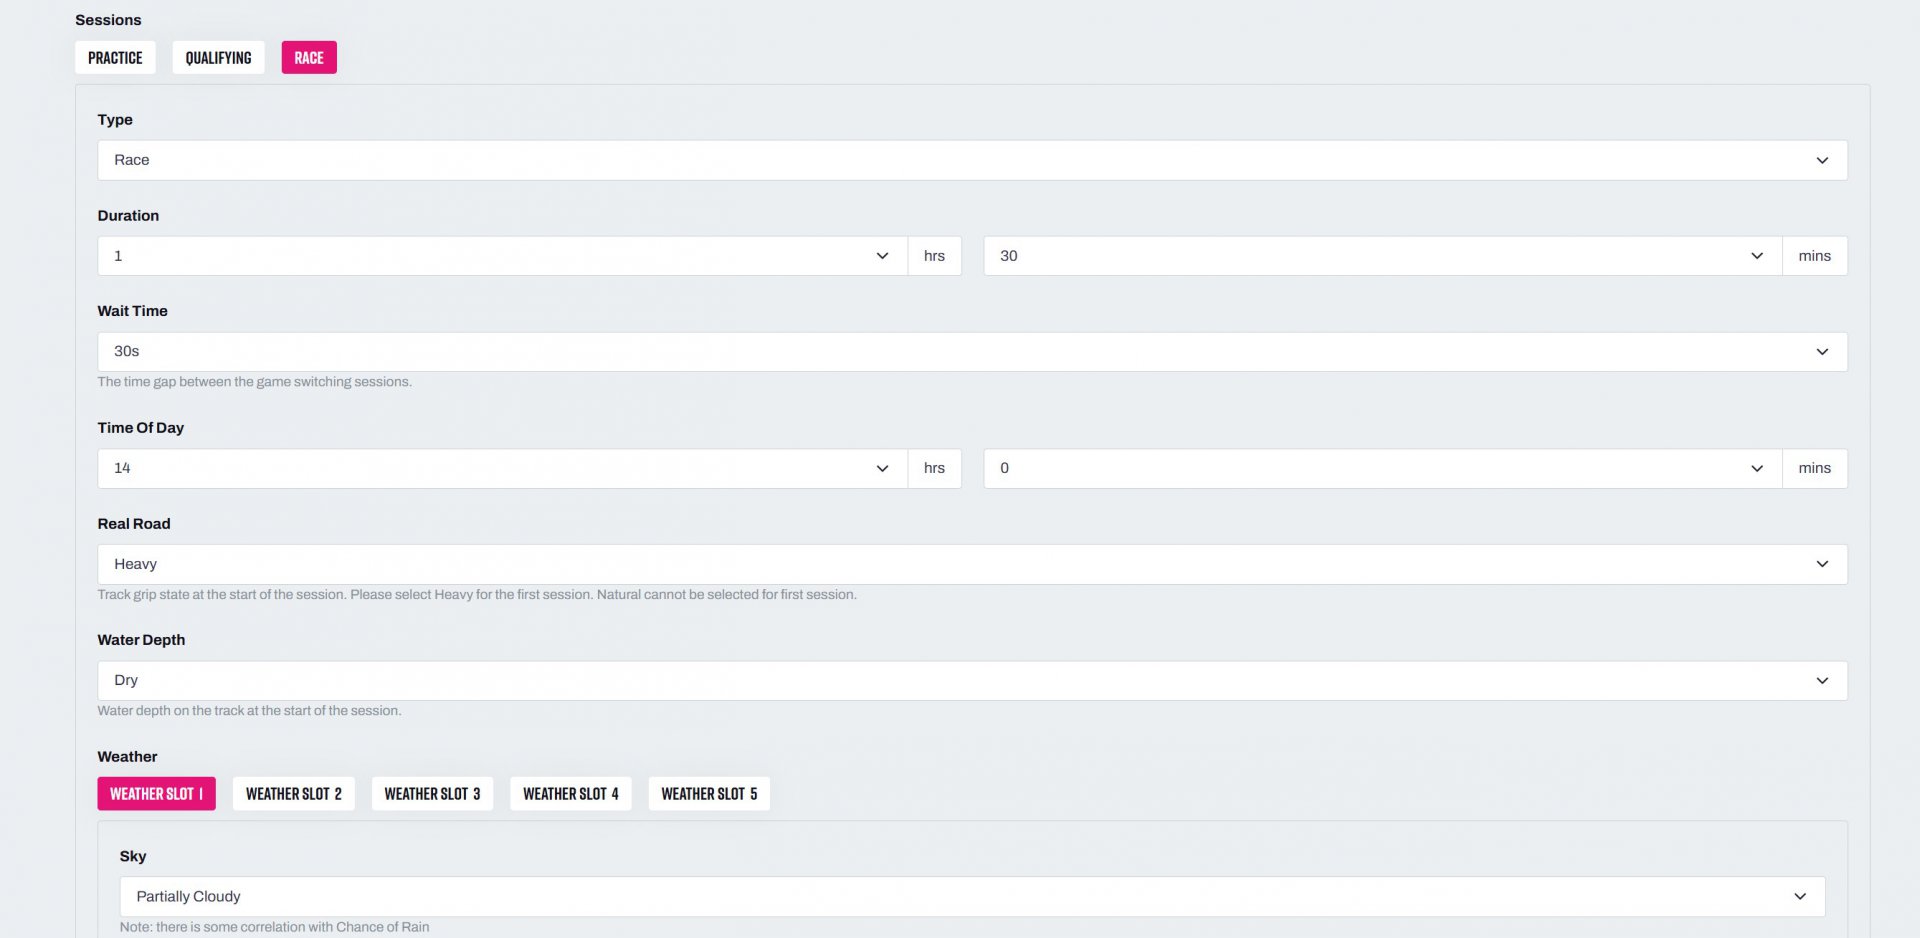This screenshot has width=1920, height=938.
Task: Switch to the Practice session tab
Action: (115, 58)
